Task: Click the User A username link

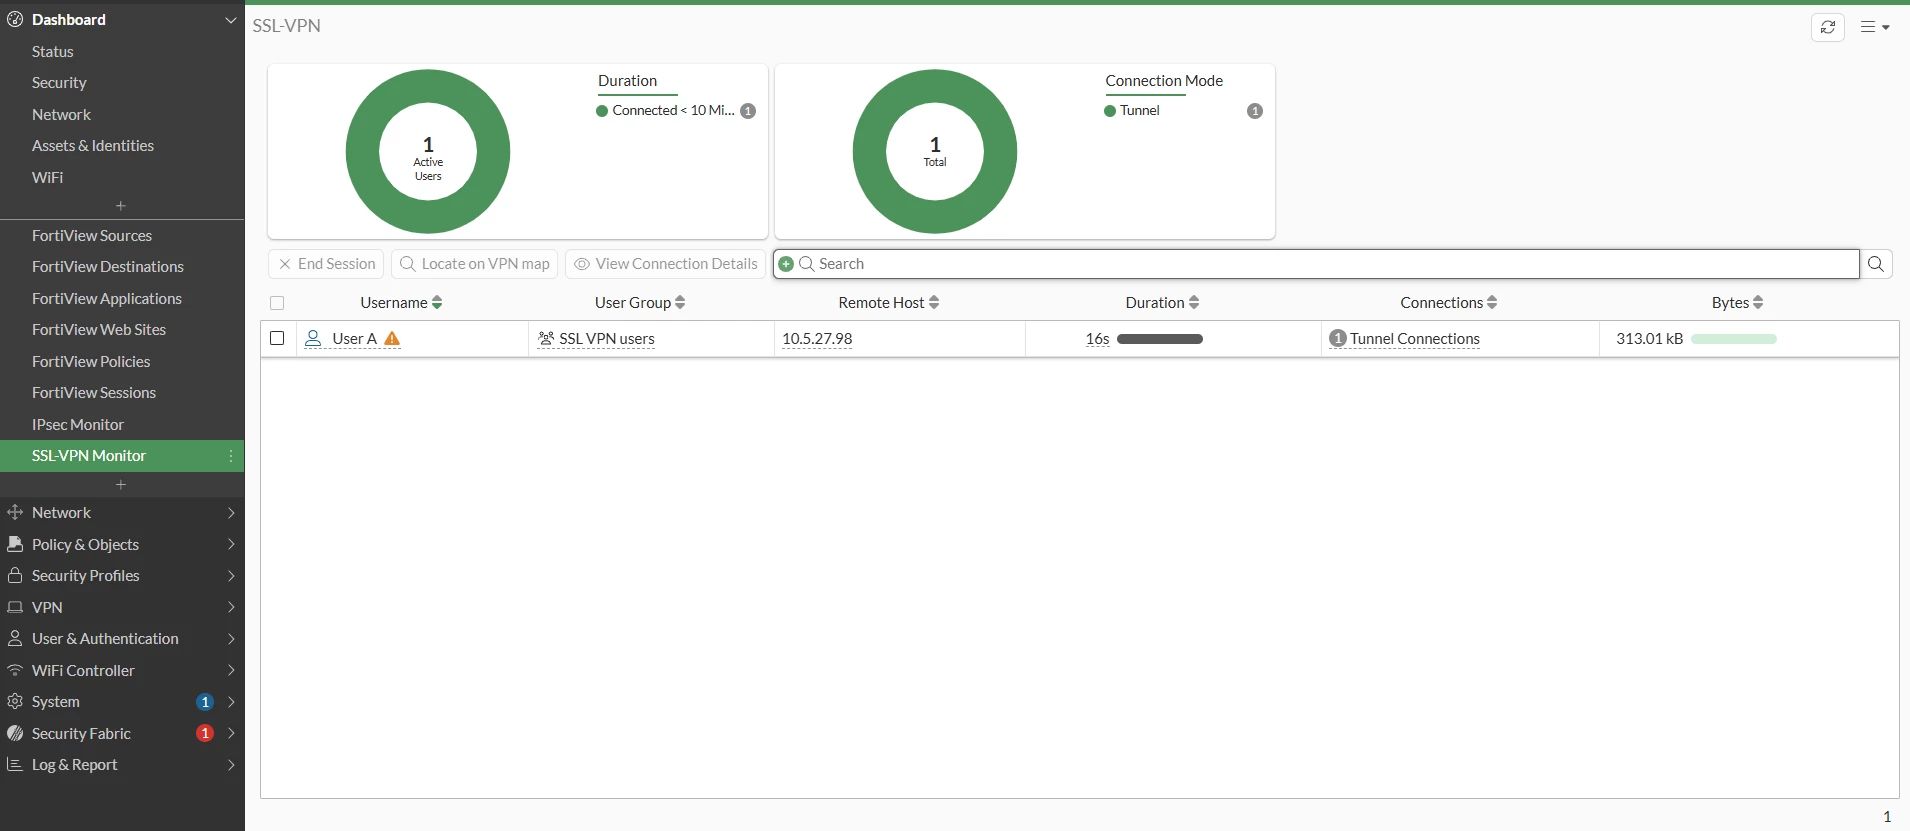Action: tap(354, 339)
